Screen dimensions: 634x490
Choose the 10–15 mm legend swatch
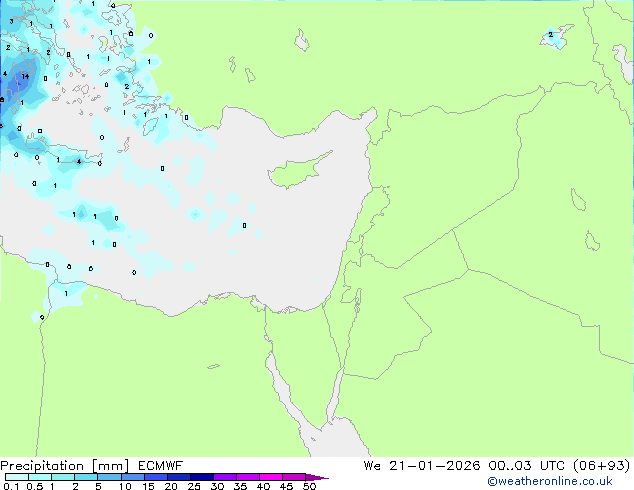(133, 477)
